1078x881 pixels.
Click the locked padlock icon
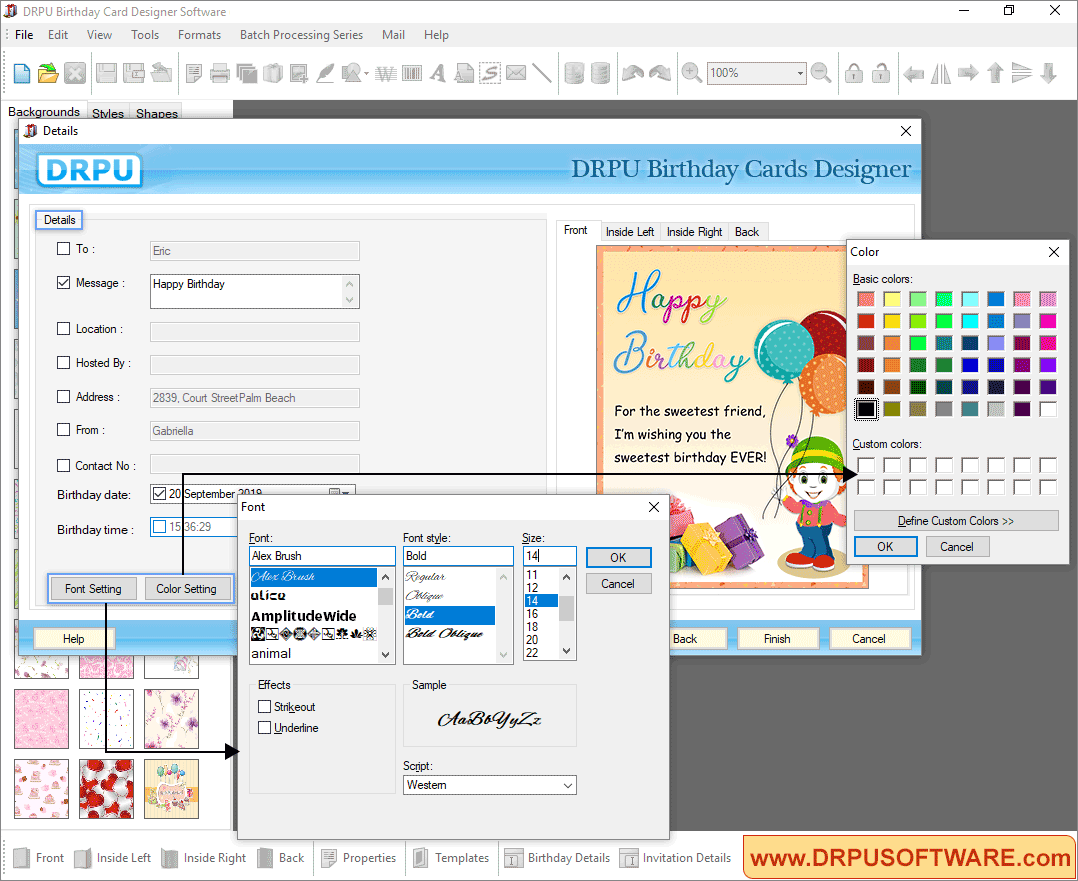pos(854,73)
